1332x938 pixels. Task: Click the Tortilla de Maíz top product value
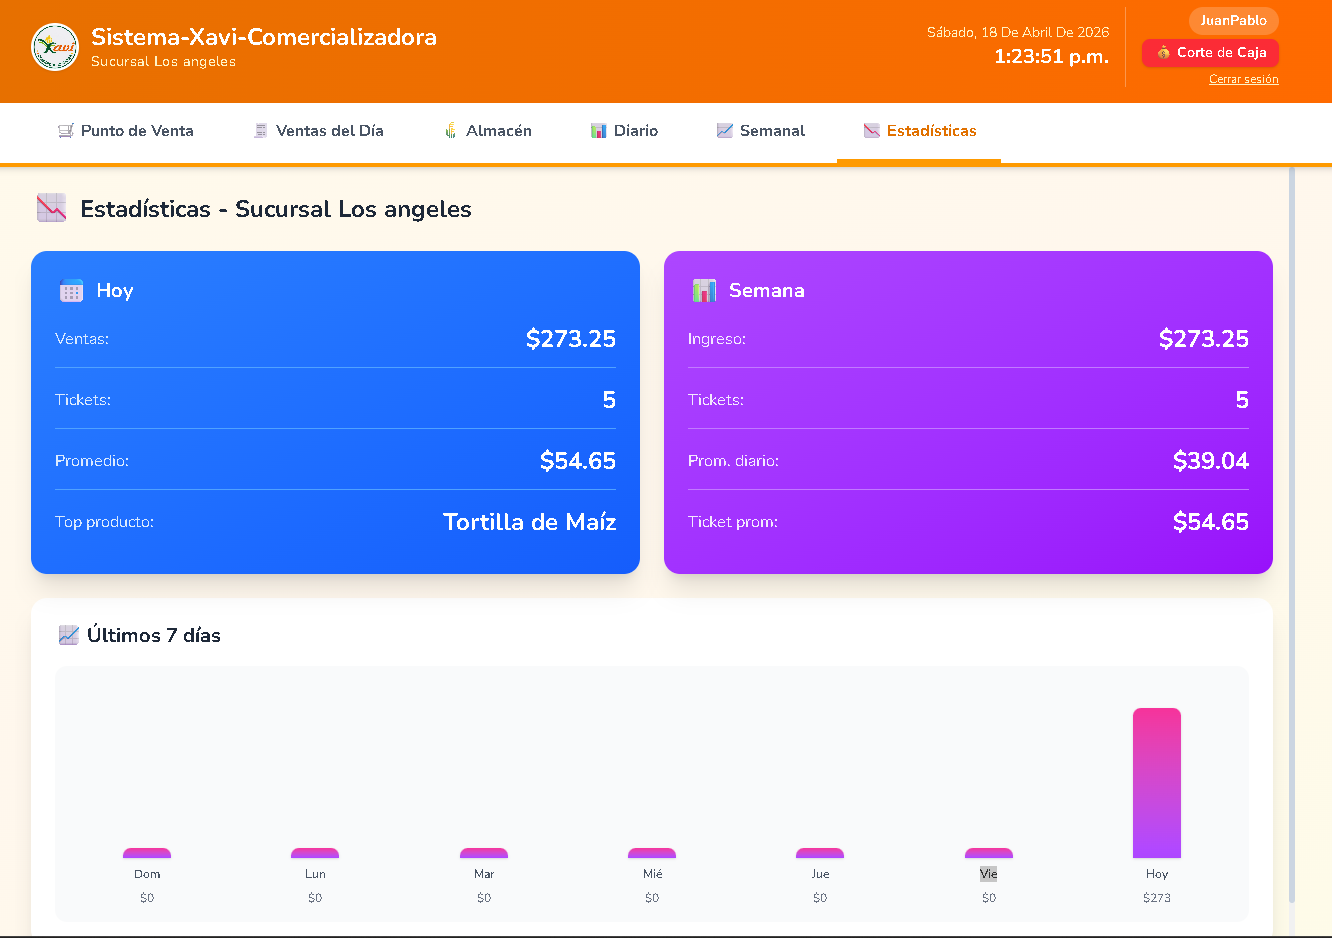point(529,522)
